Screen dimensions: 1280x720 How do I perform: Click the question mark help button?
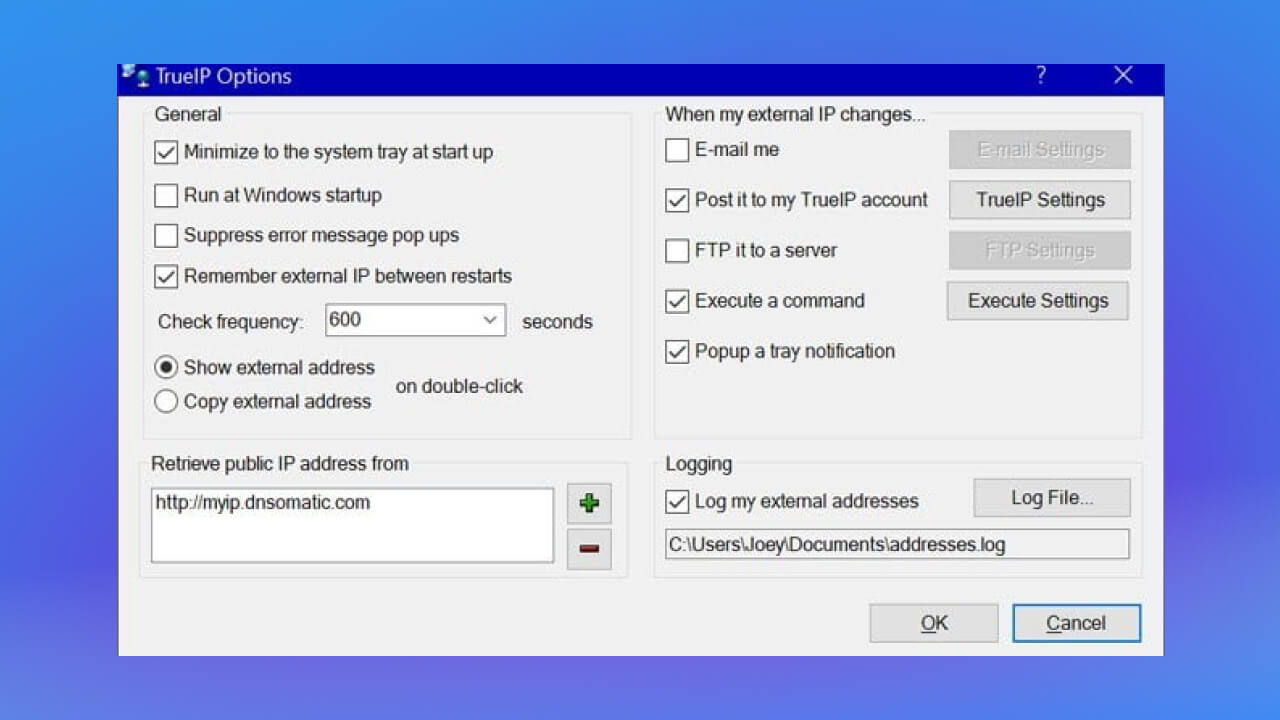tap(1041, 76)
